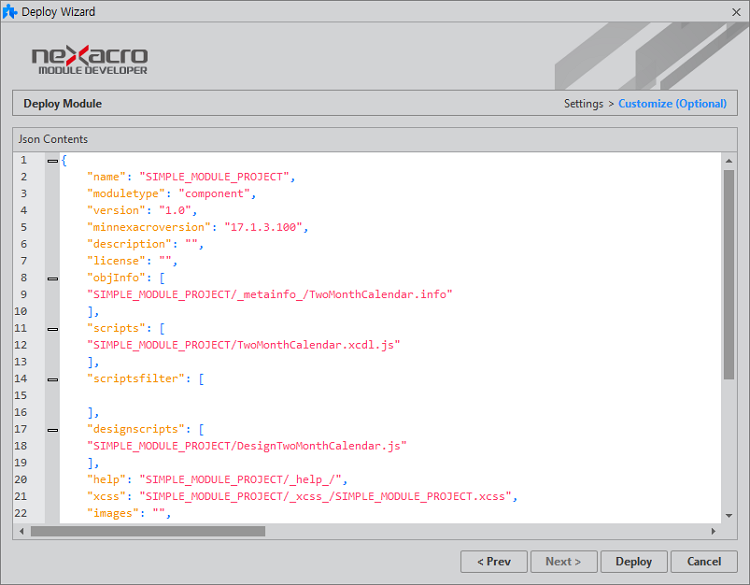The height and width of the screenshot is (585, 750).
Task: Click the horizontal scrollbar right arrow
Action: pyautogui.click(x=713, y=531)
